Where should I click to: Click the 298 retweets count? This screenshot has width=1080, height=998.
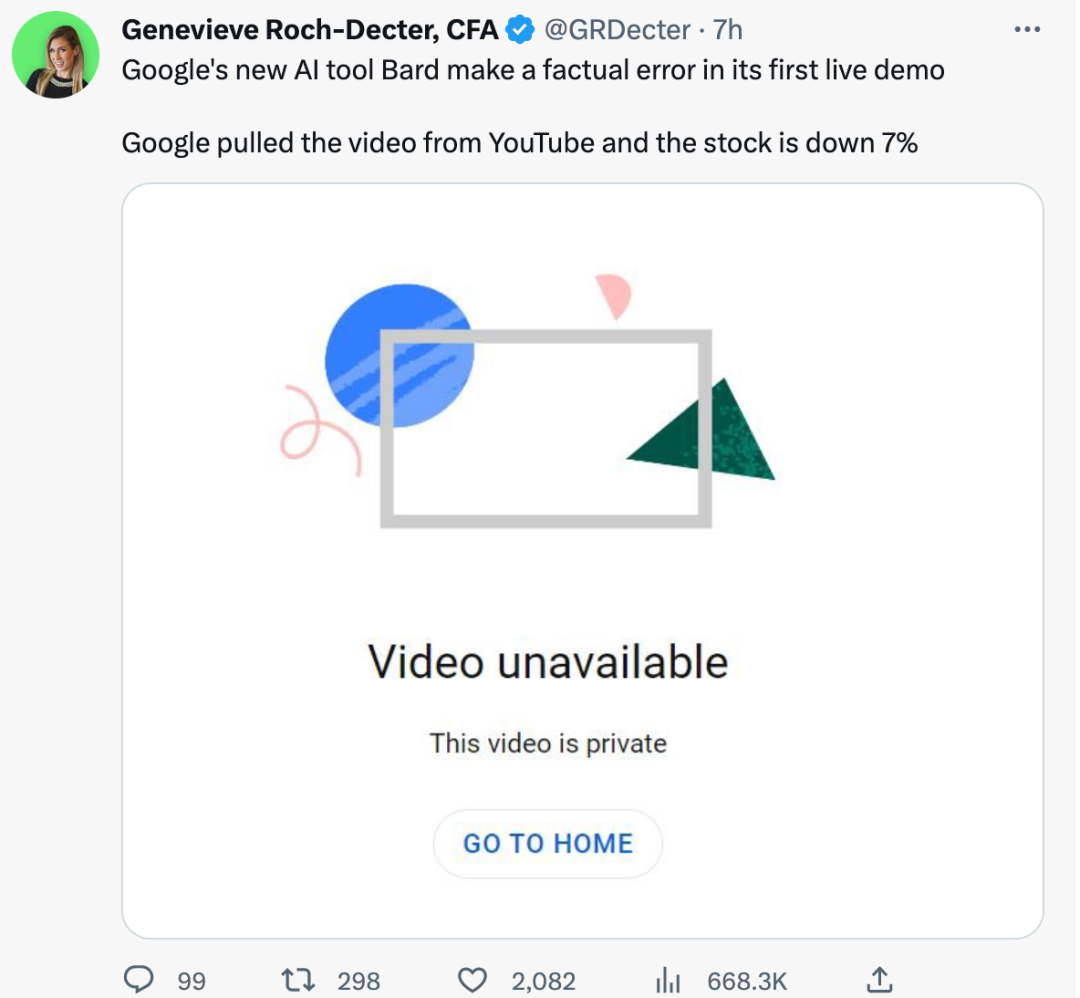coord(359,981)
